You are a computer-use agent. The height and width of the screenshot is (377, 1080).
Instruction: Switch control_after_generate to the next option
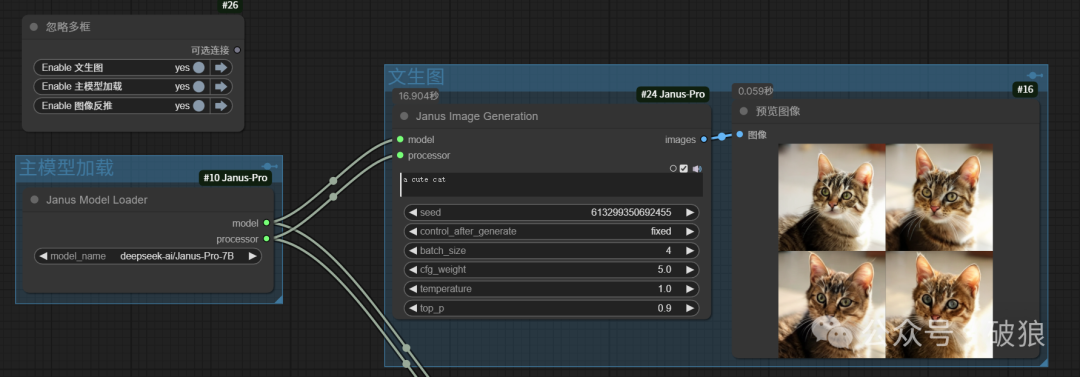coord(690,232)
